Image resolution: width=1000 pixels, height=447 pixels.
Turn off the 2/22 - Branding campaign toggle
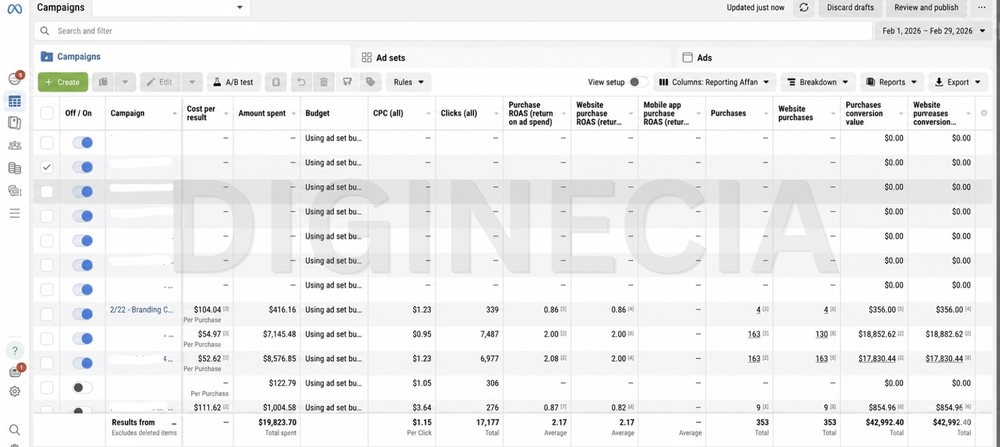click(82, 314)
